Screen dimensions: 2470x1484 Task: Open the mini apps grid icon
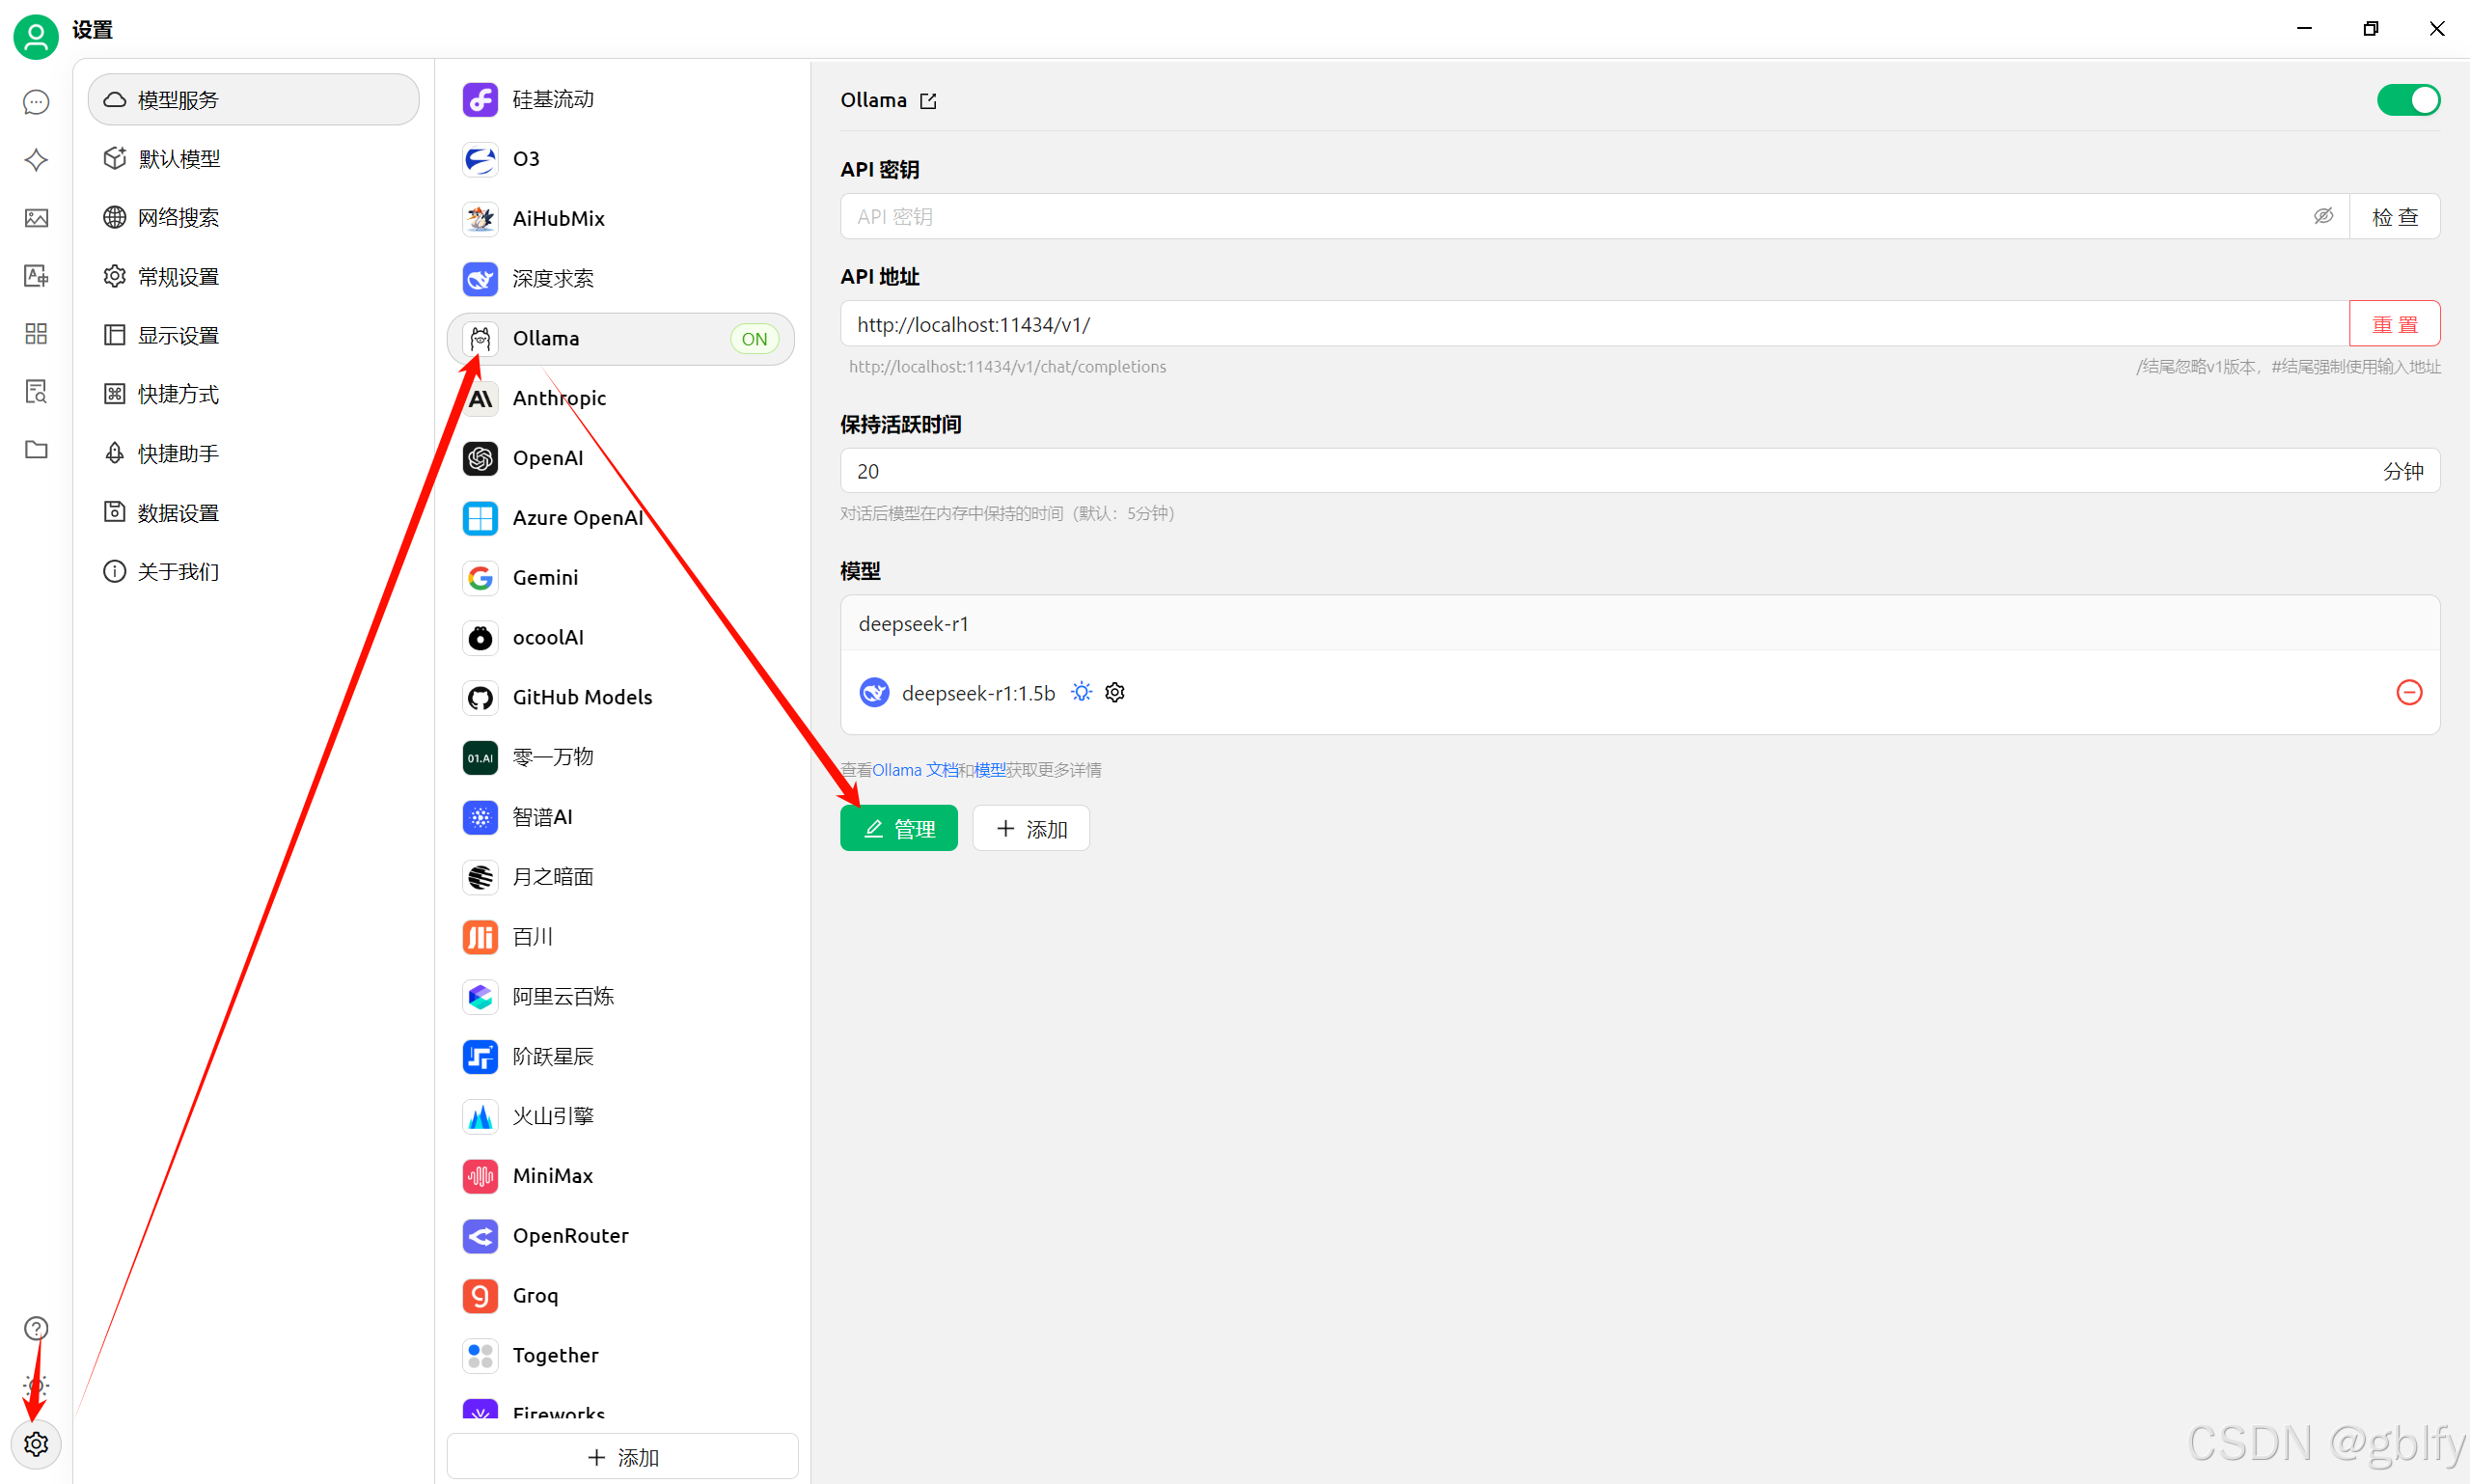click(36, 334)
